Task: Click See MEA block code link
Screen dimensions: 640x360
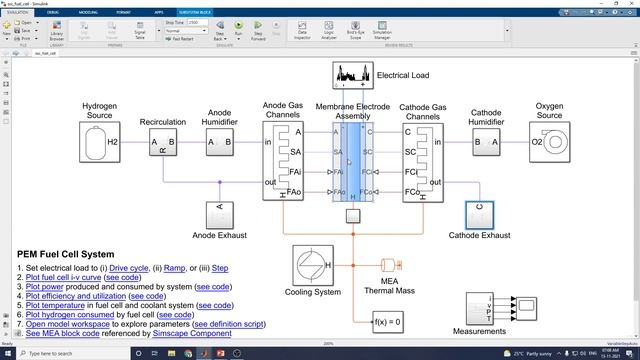Action: pyautogui.click(x=62, y=333)
